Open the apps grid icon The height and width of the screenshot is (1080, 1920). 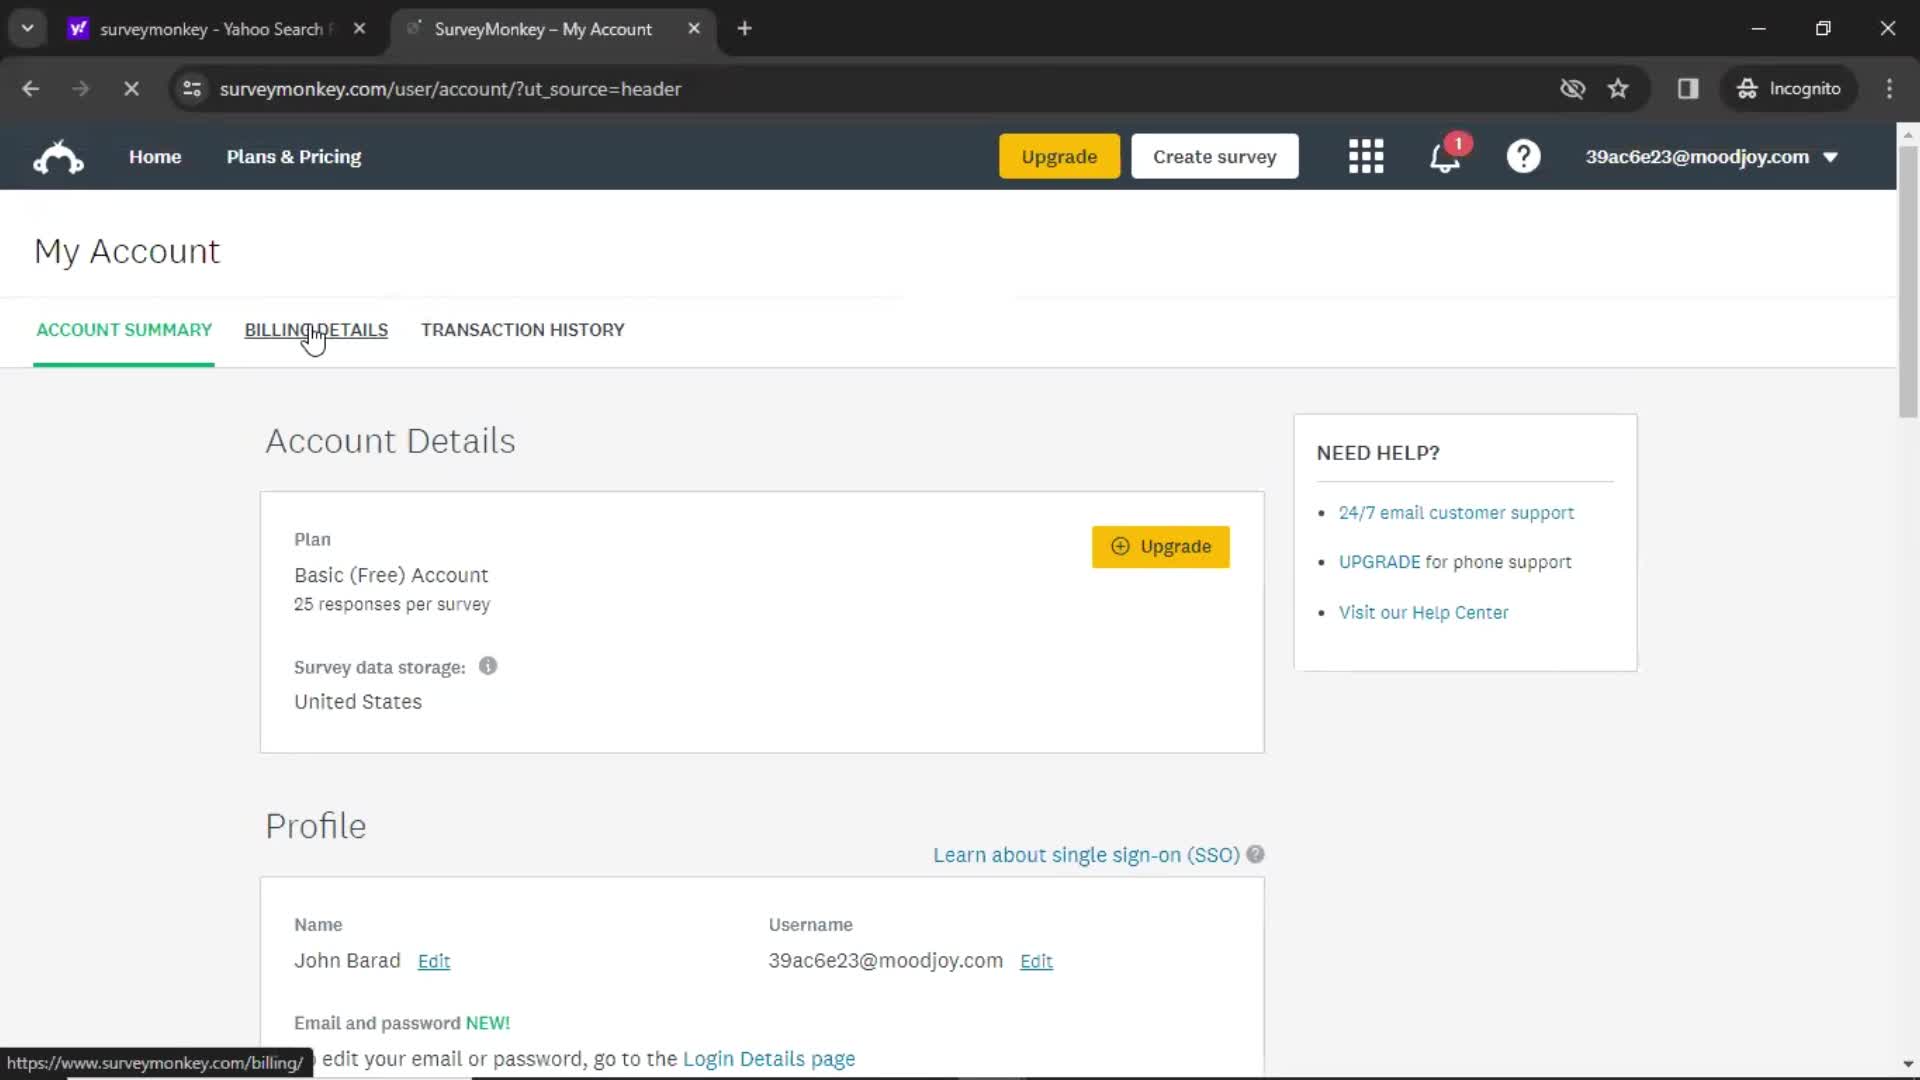[1366, 156]
